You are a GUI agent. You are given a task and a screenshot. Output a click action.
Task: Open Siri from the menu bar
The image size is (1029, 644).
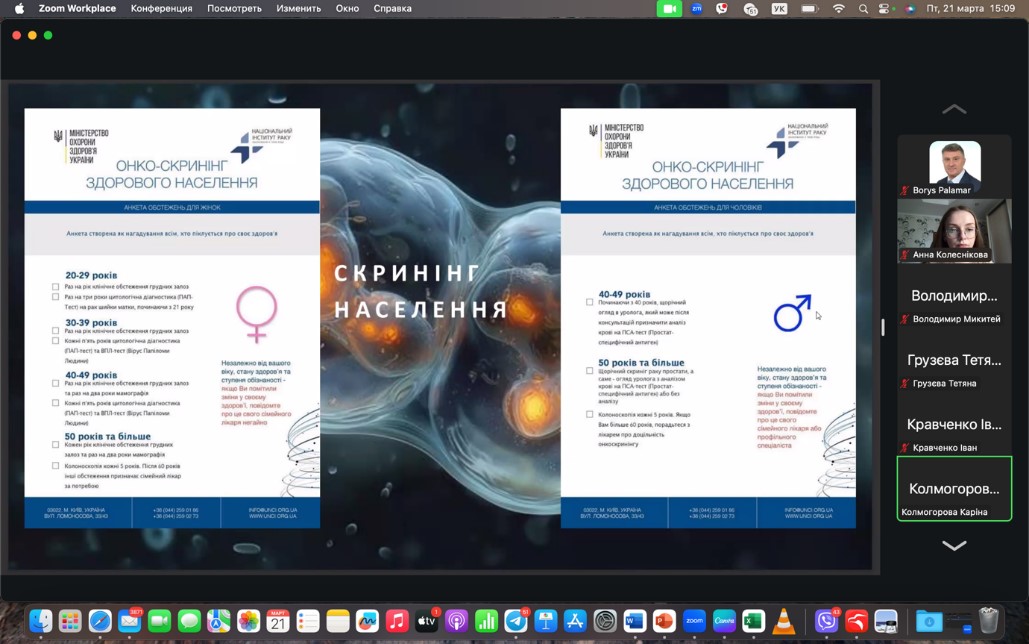point(910,9)
